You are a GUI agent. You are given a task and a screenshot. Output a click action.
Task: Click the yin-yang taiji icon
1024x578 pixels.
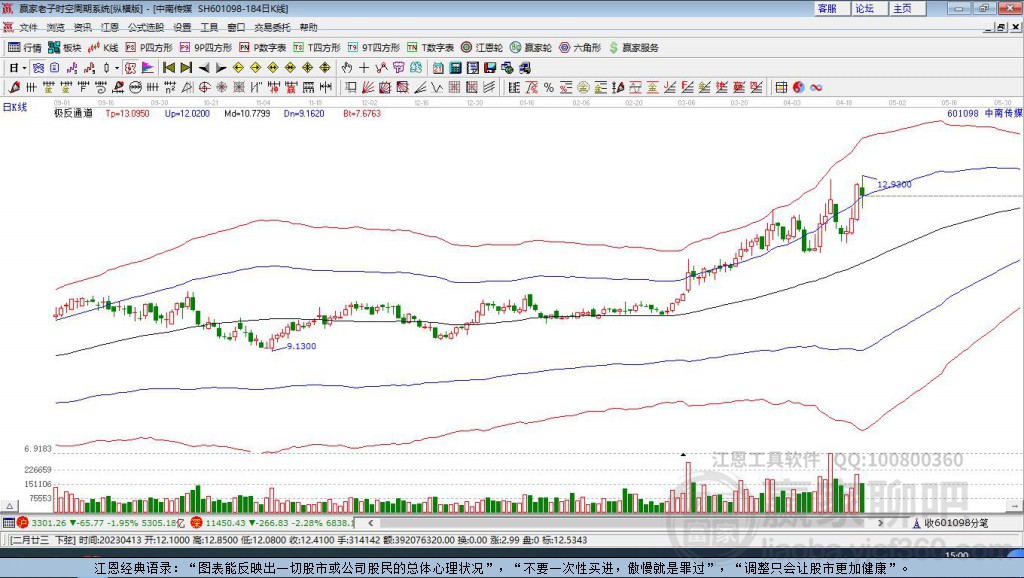(x=799, y=88)
